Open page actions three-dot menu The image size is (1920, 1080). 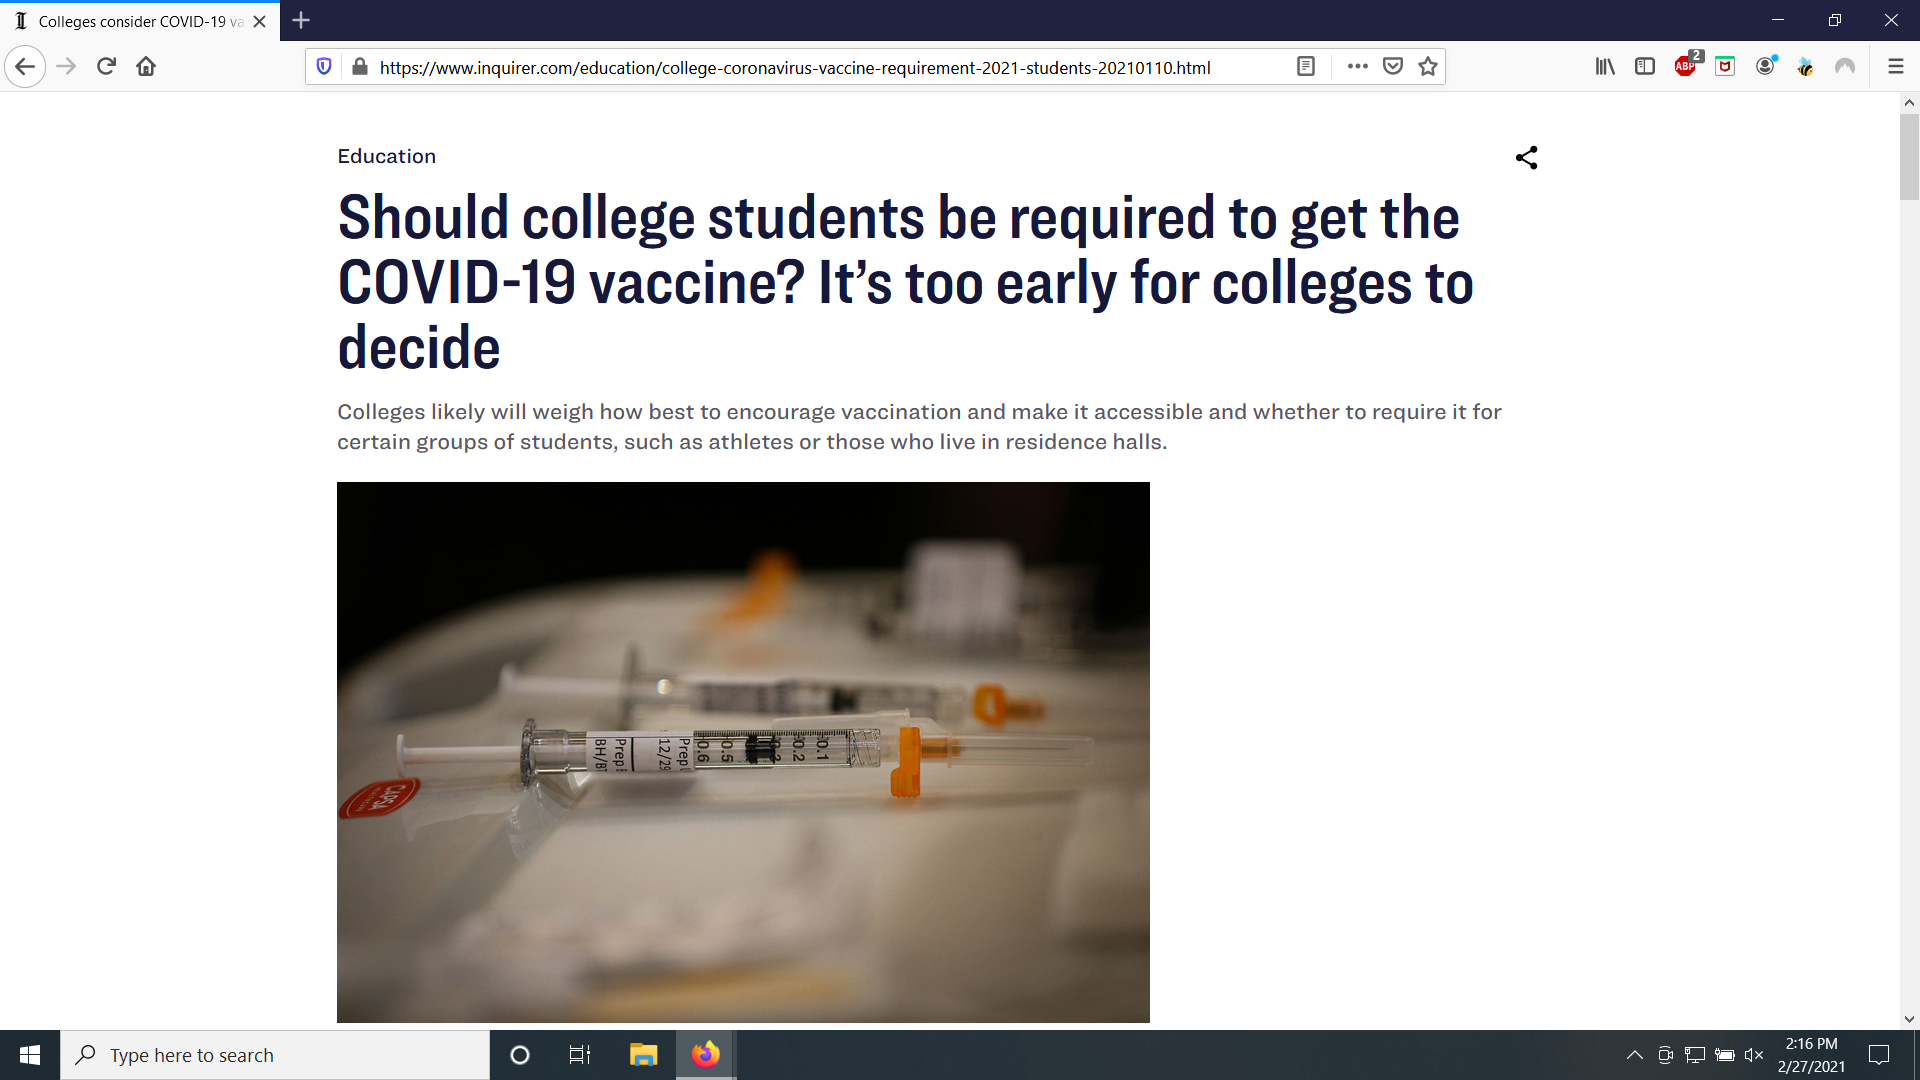[1357, 66]
